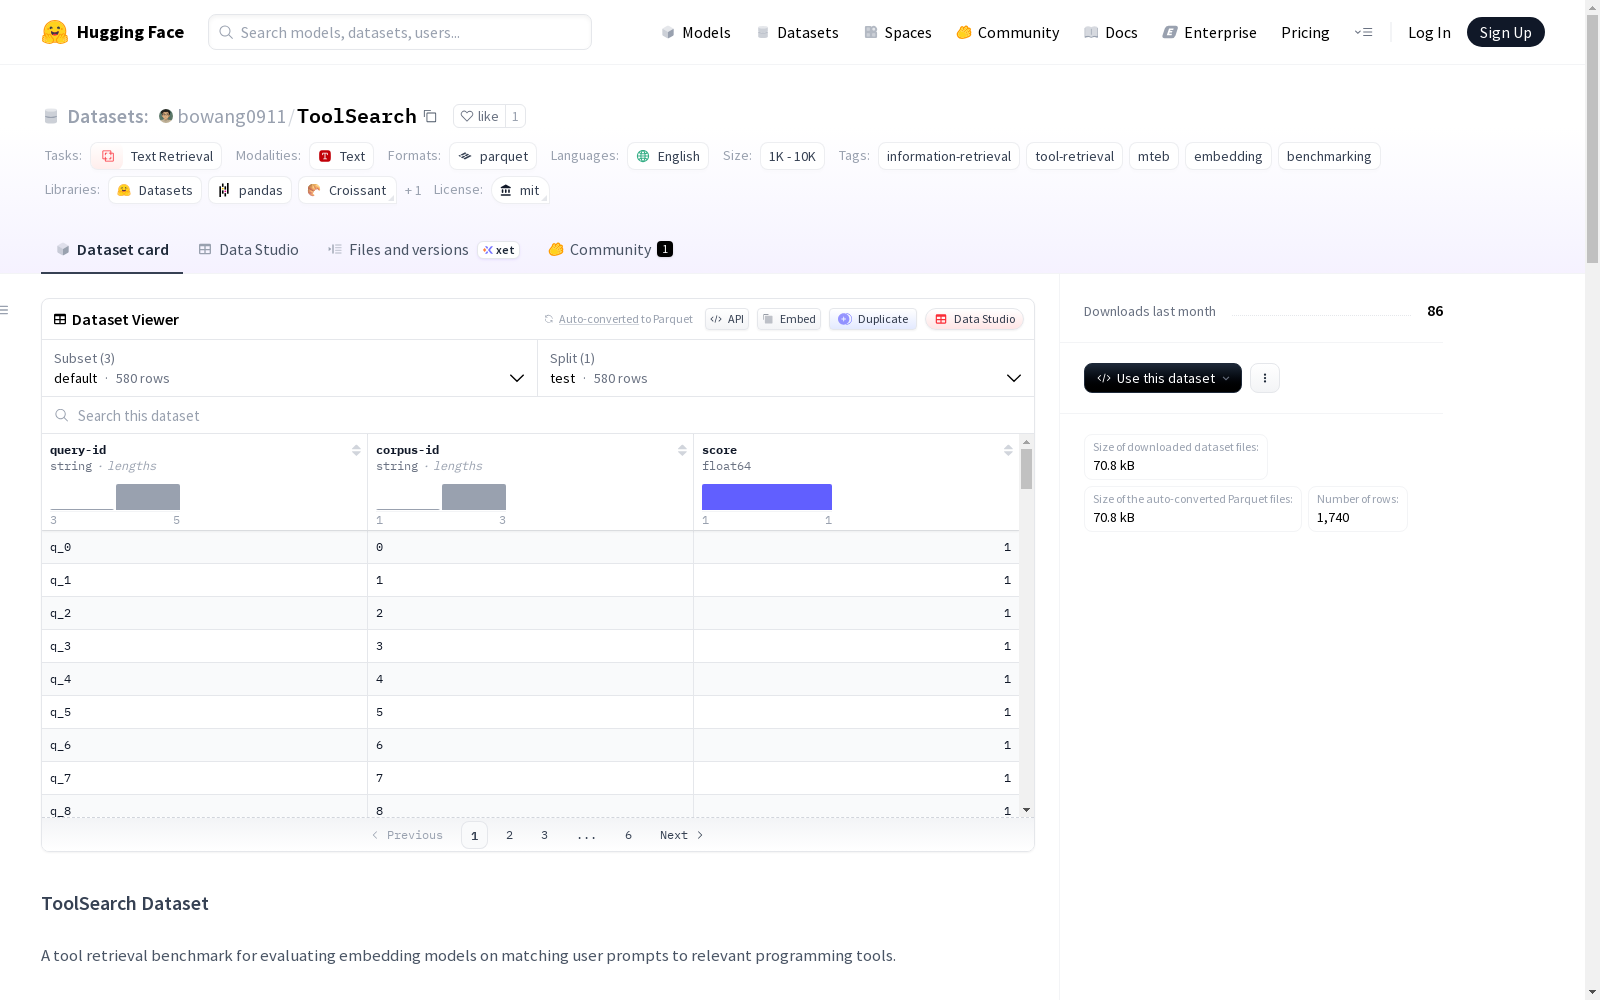Sort by the corpus-id column icon
Image resolution: width=1600 pixels, height=1000 pixels.
click(x=682, y=450)
